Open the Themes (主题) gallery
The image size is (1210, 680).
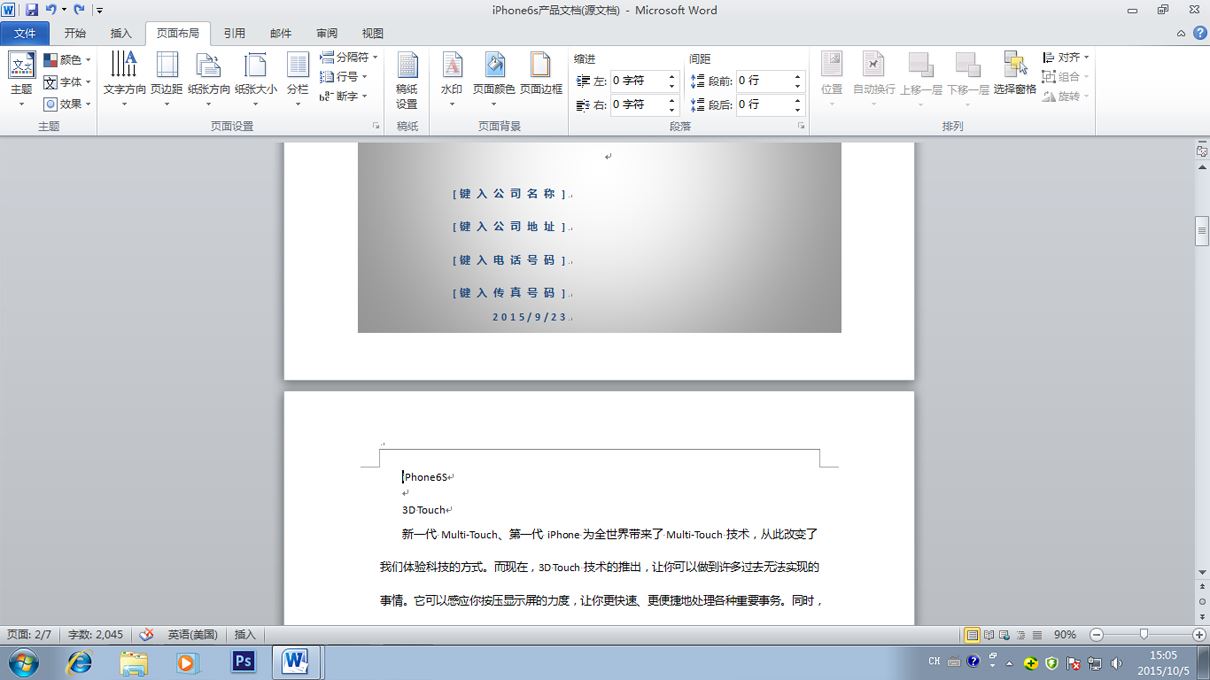[x=21, y=80]
